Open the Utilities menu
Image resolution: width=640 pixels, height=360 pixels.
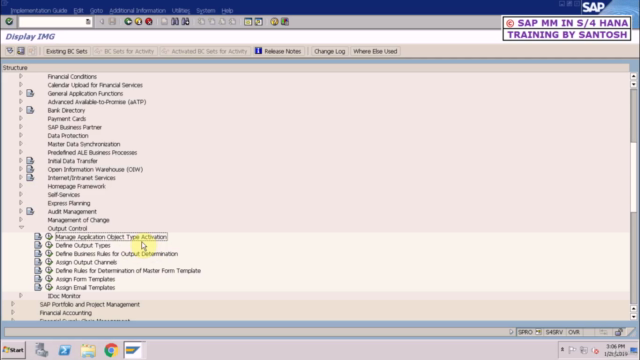[181, 11]
